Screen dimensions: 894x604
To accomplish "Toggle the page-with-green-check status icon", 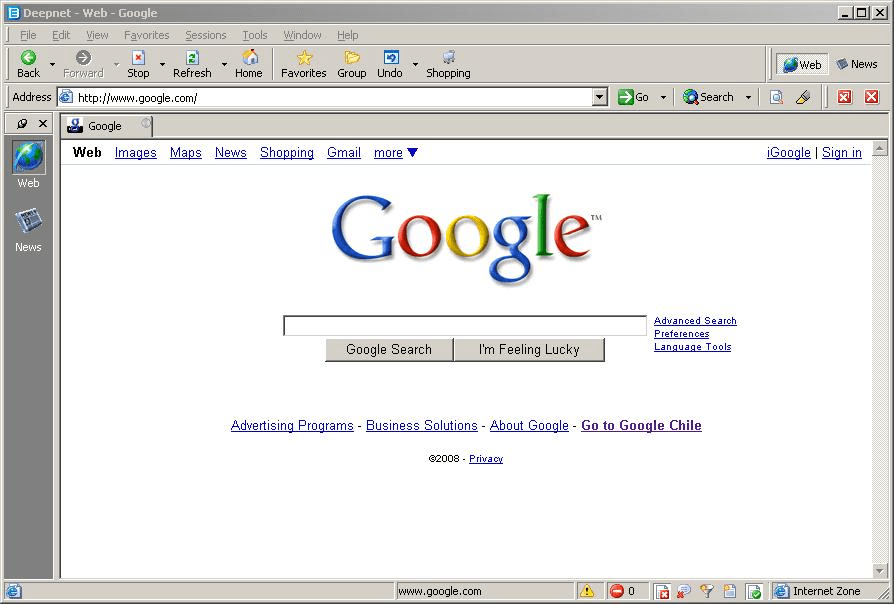I will click(754, 591).
